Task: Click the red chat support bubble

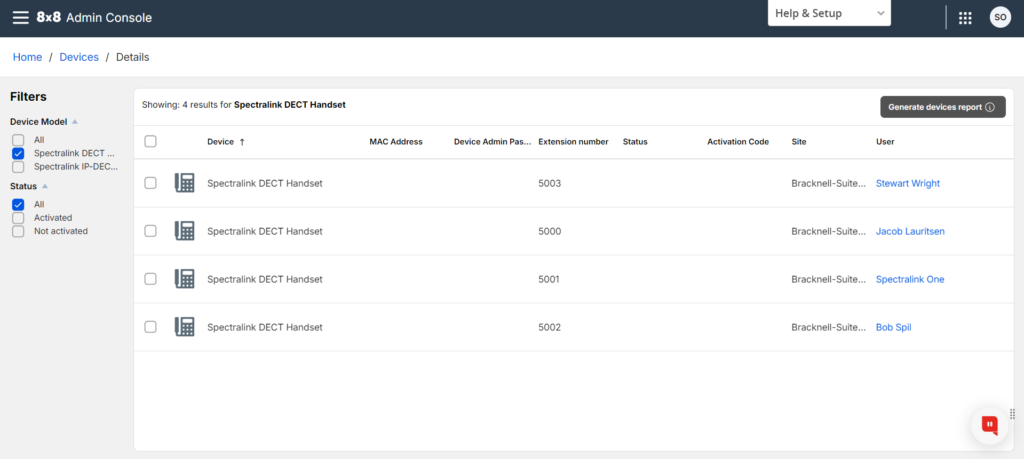Action: tap(989, 426)
